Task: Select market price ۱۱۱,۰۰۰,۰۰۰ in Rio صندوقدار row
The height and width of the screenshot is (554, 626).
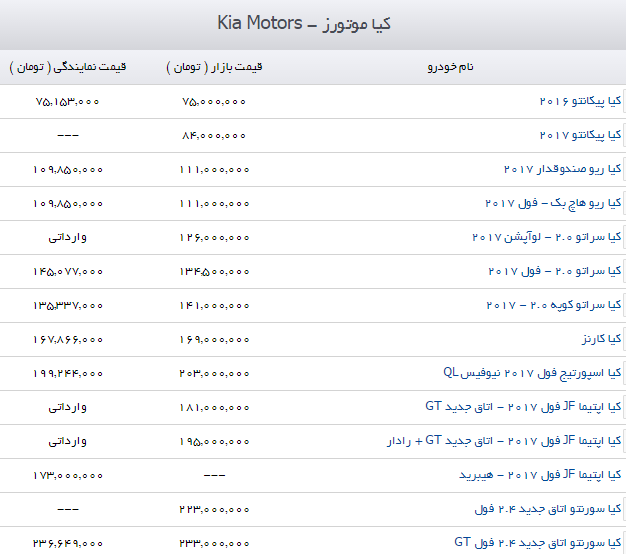Action: click(x=214, y=170)
